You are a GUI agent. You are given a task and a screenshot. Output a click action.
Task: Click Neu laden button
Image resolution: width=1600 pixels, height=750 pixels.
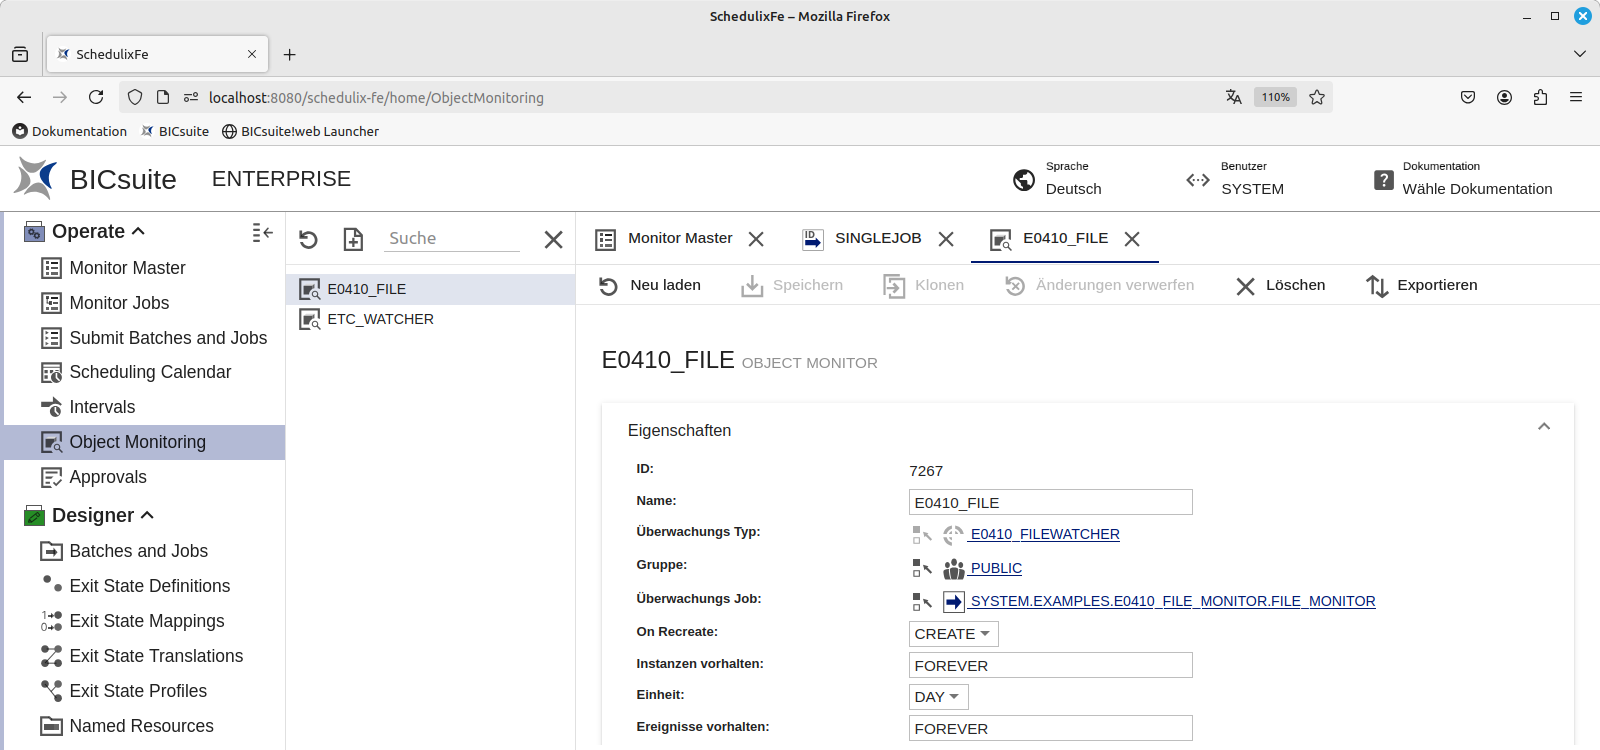tap(650, 285)
